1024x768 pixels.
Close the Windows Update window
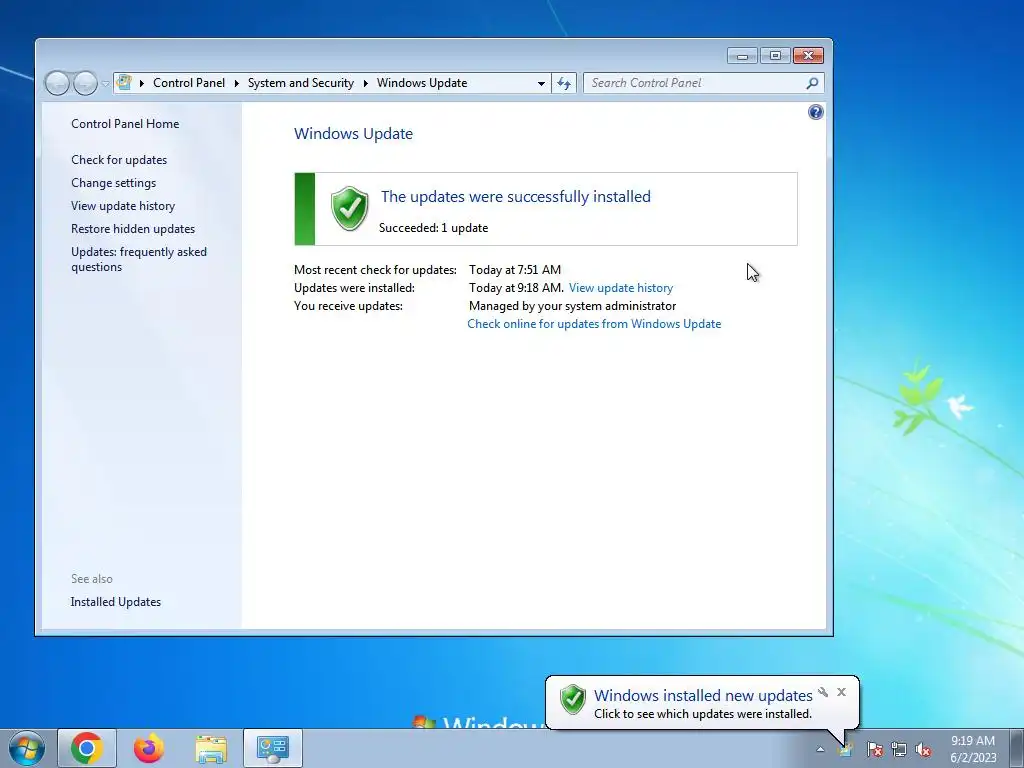808,56
